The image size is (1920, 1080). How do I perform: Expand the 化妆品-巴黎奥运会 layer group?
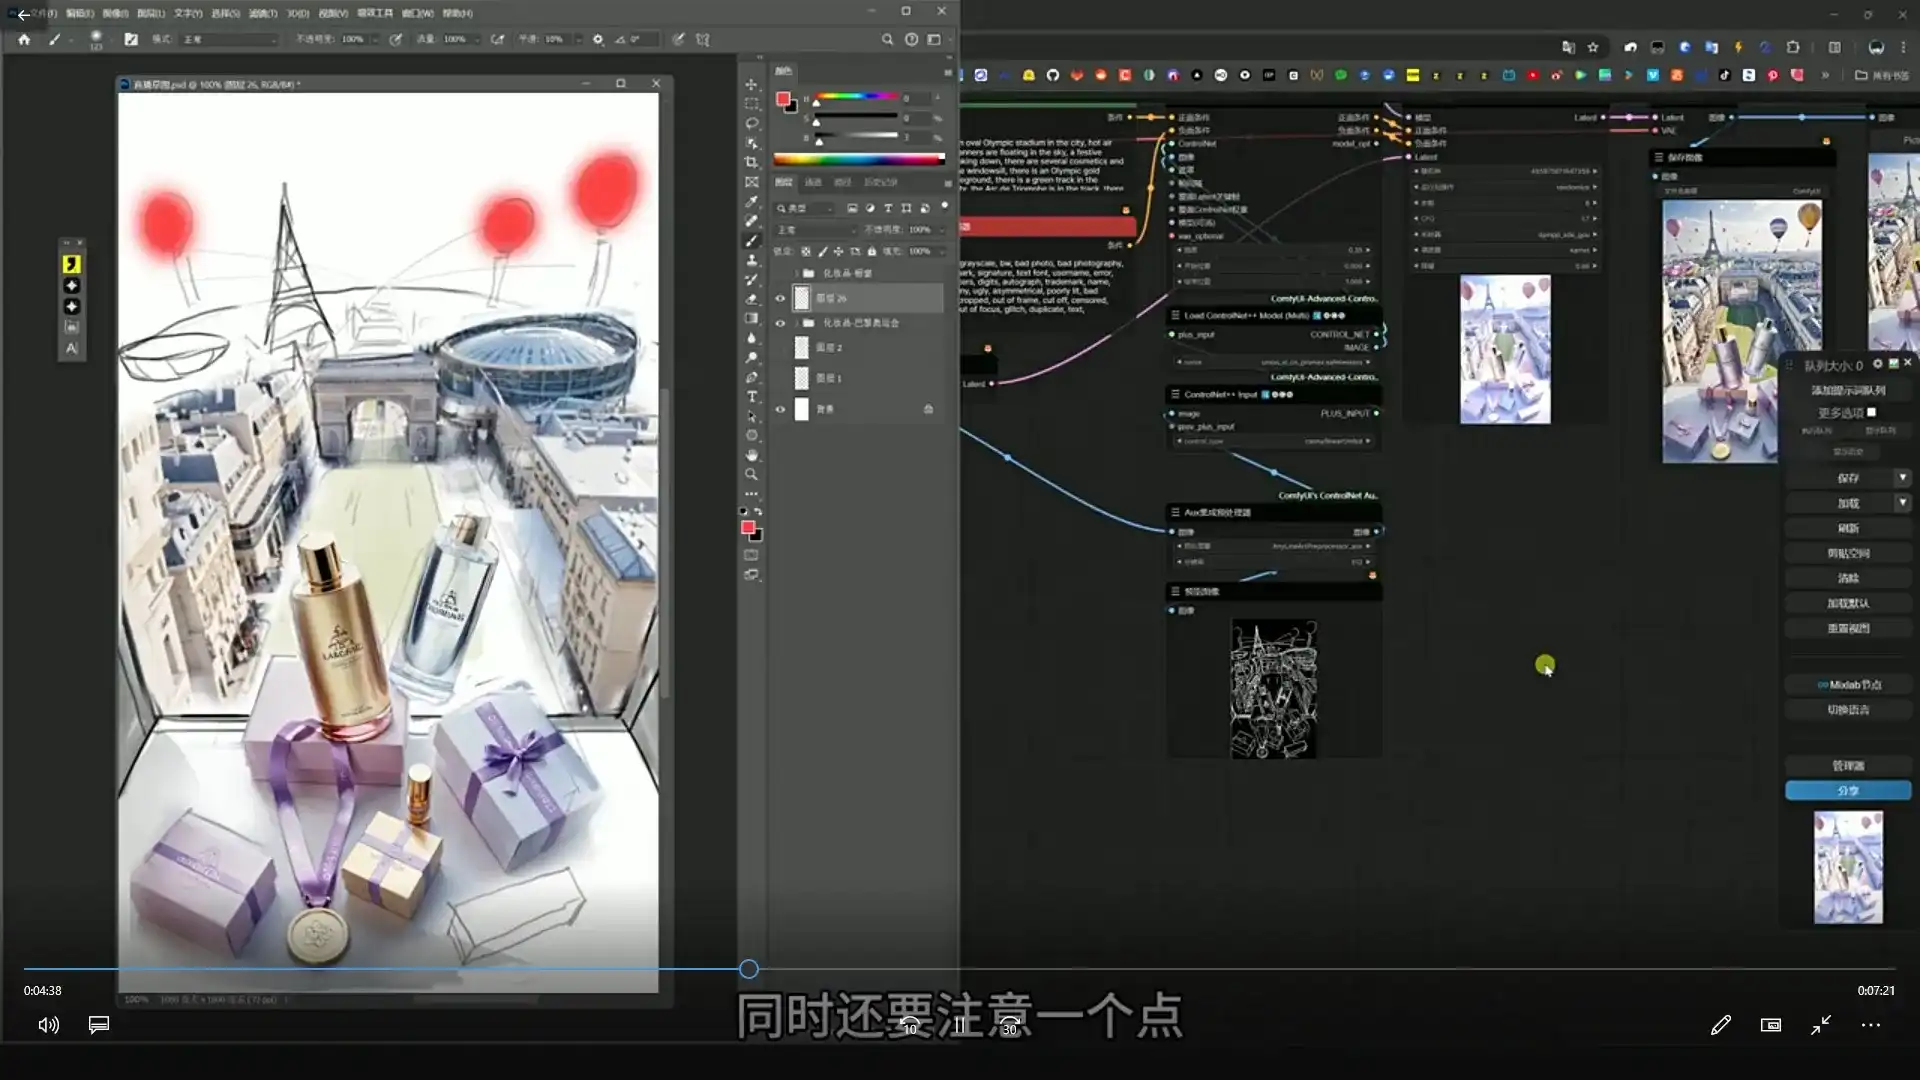point(797,323)
